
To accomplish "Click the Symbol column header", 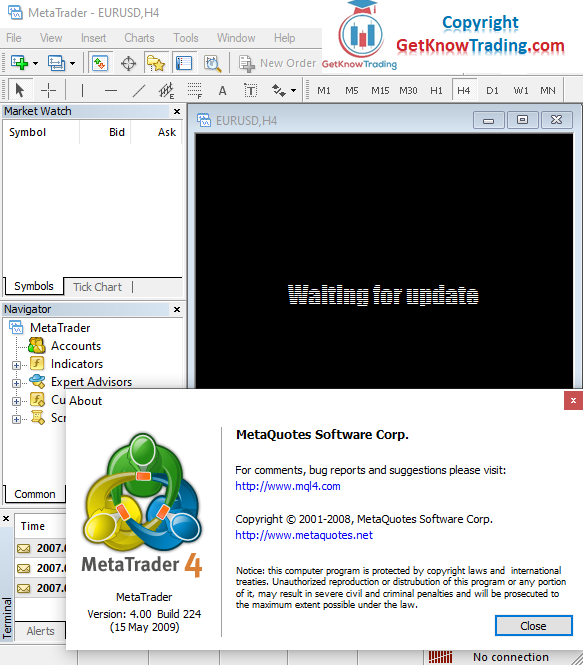I will pyautogui.click(x=41, y=132).
